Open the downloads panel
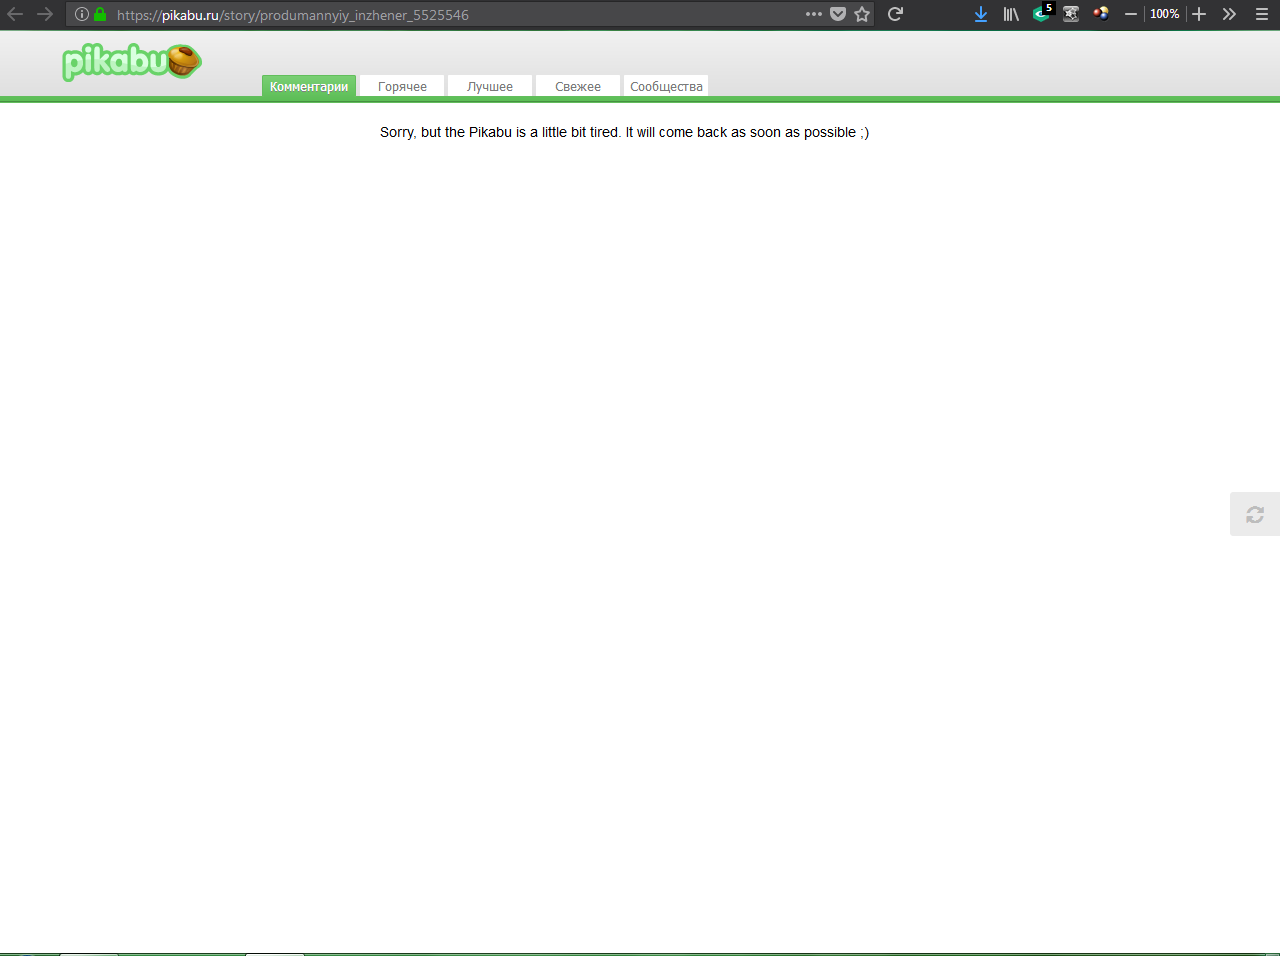Image resolution: width=1280 pixels, height=956 pixels. 981,14
